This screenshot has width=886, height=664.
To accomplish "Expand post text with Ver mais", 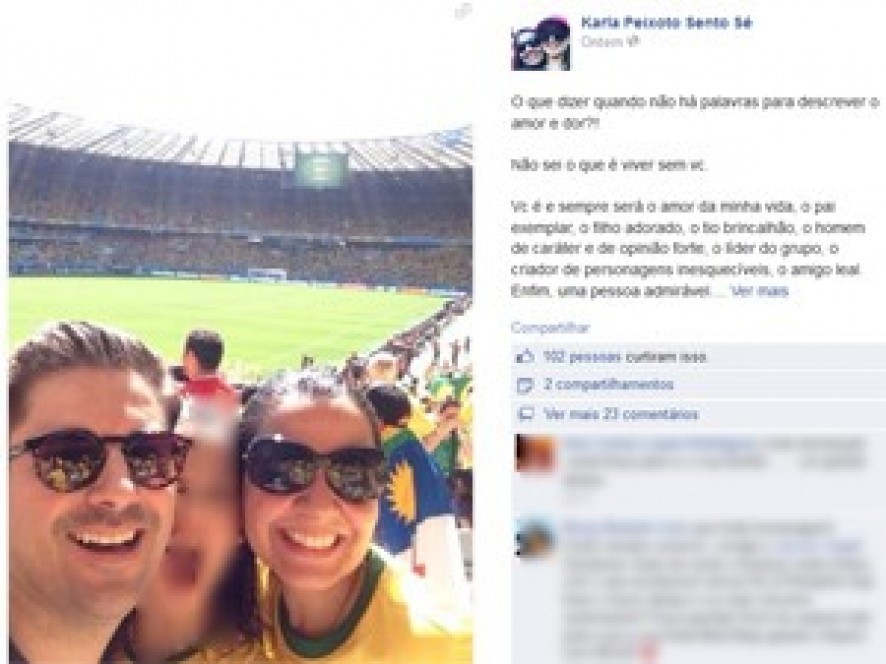I will [759, 292].
